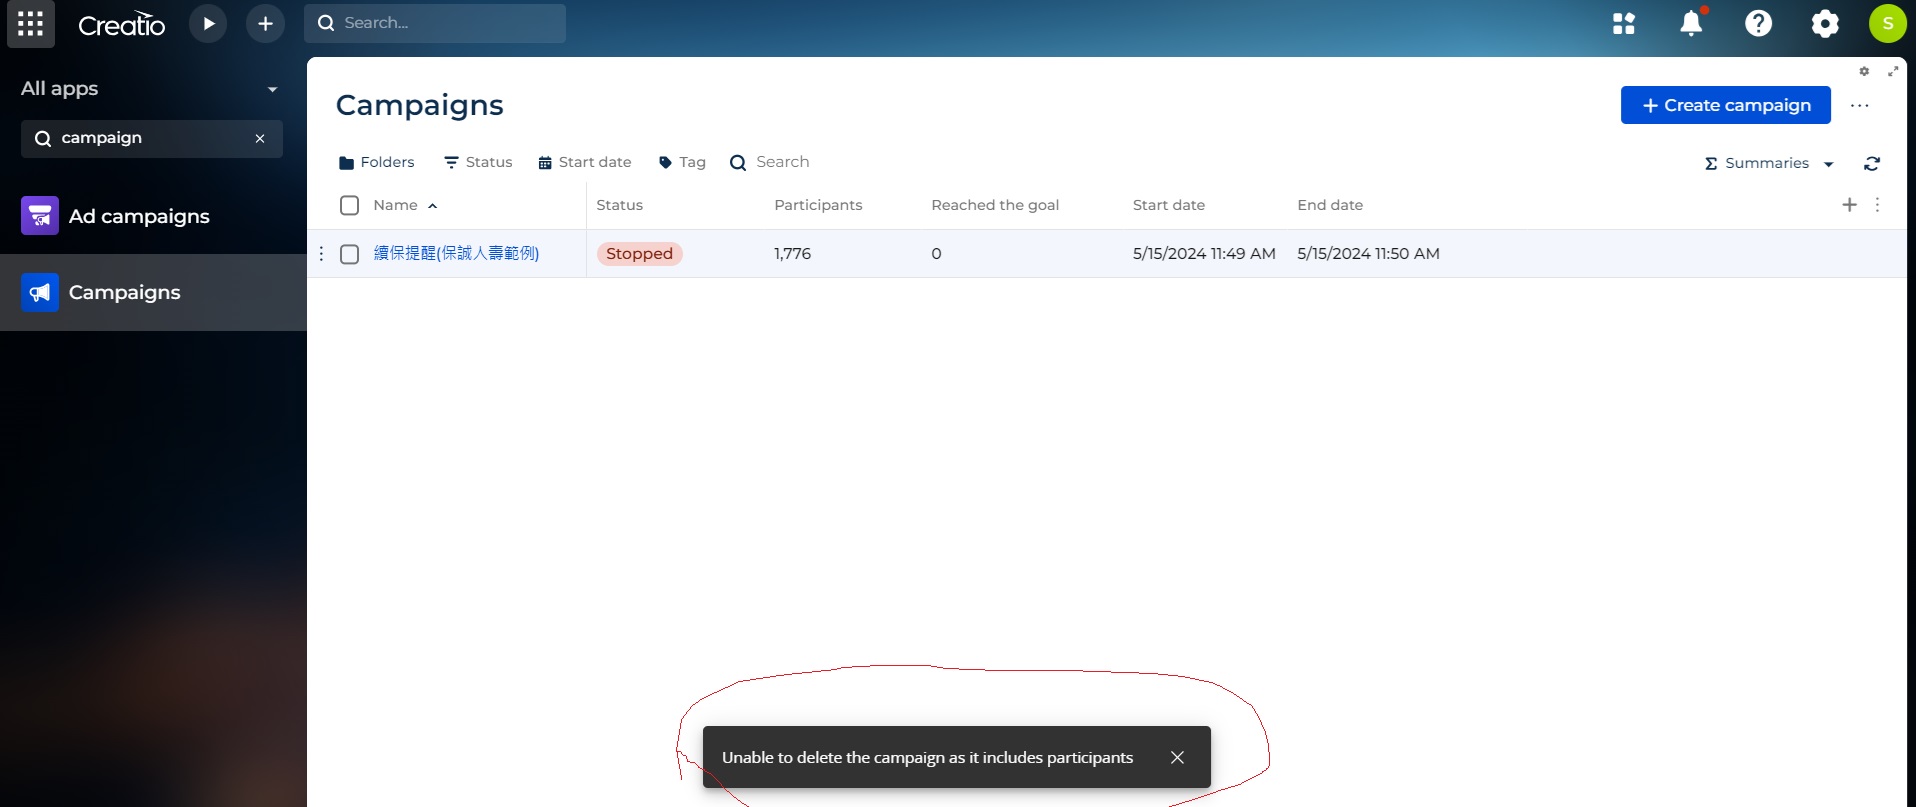The width and height of the screenshot is (1916, 807).
Task: Sort by Participants column header
Action: tap(818, 205)
